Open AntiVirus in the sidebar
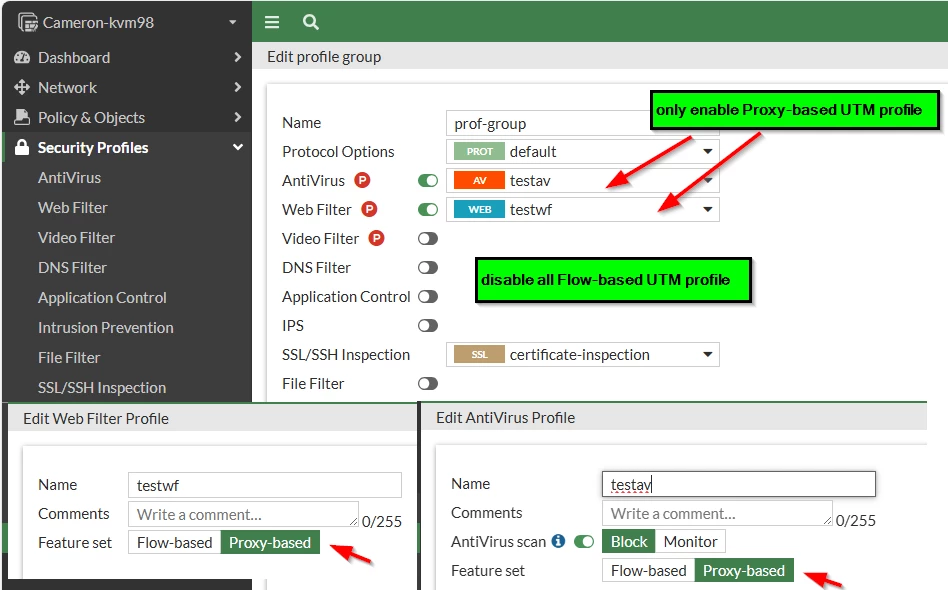Viewport: 948px width, 590px height. 70,178
